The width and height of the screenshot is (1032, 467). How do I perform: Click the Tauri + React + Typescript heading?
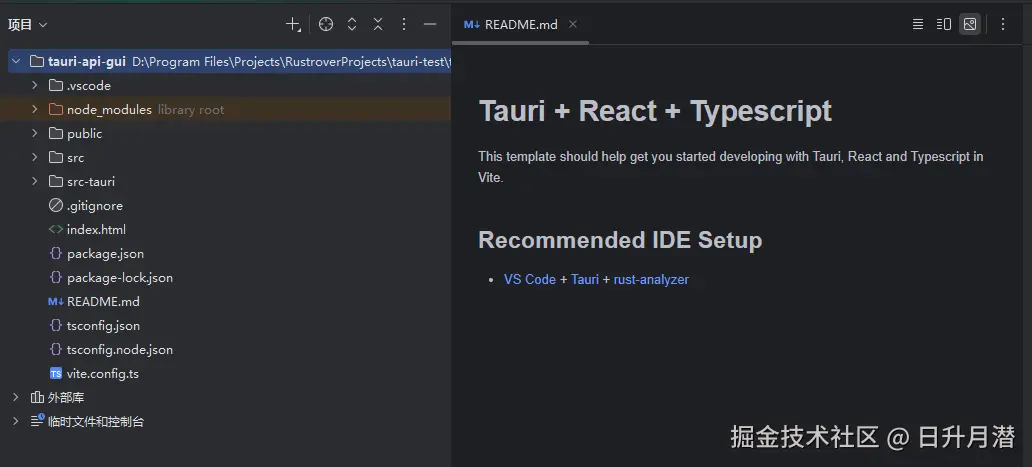655,111
